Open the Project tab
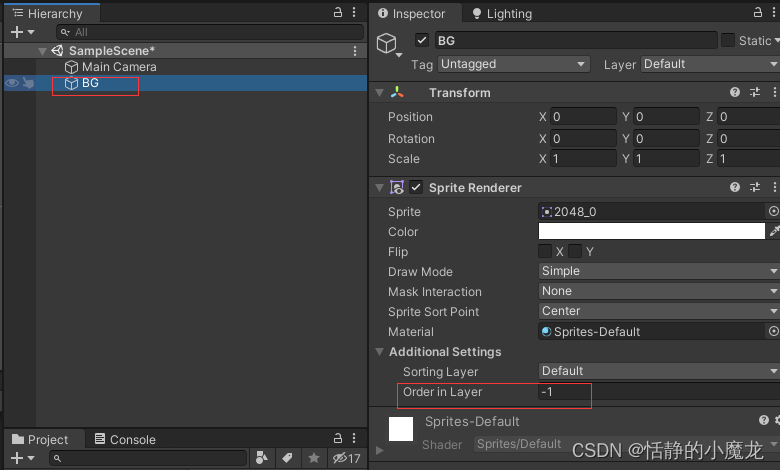Viewport: 780px width, 470px height. (41, 440)
